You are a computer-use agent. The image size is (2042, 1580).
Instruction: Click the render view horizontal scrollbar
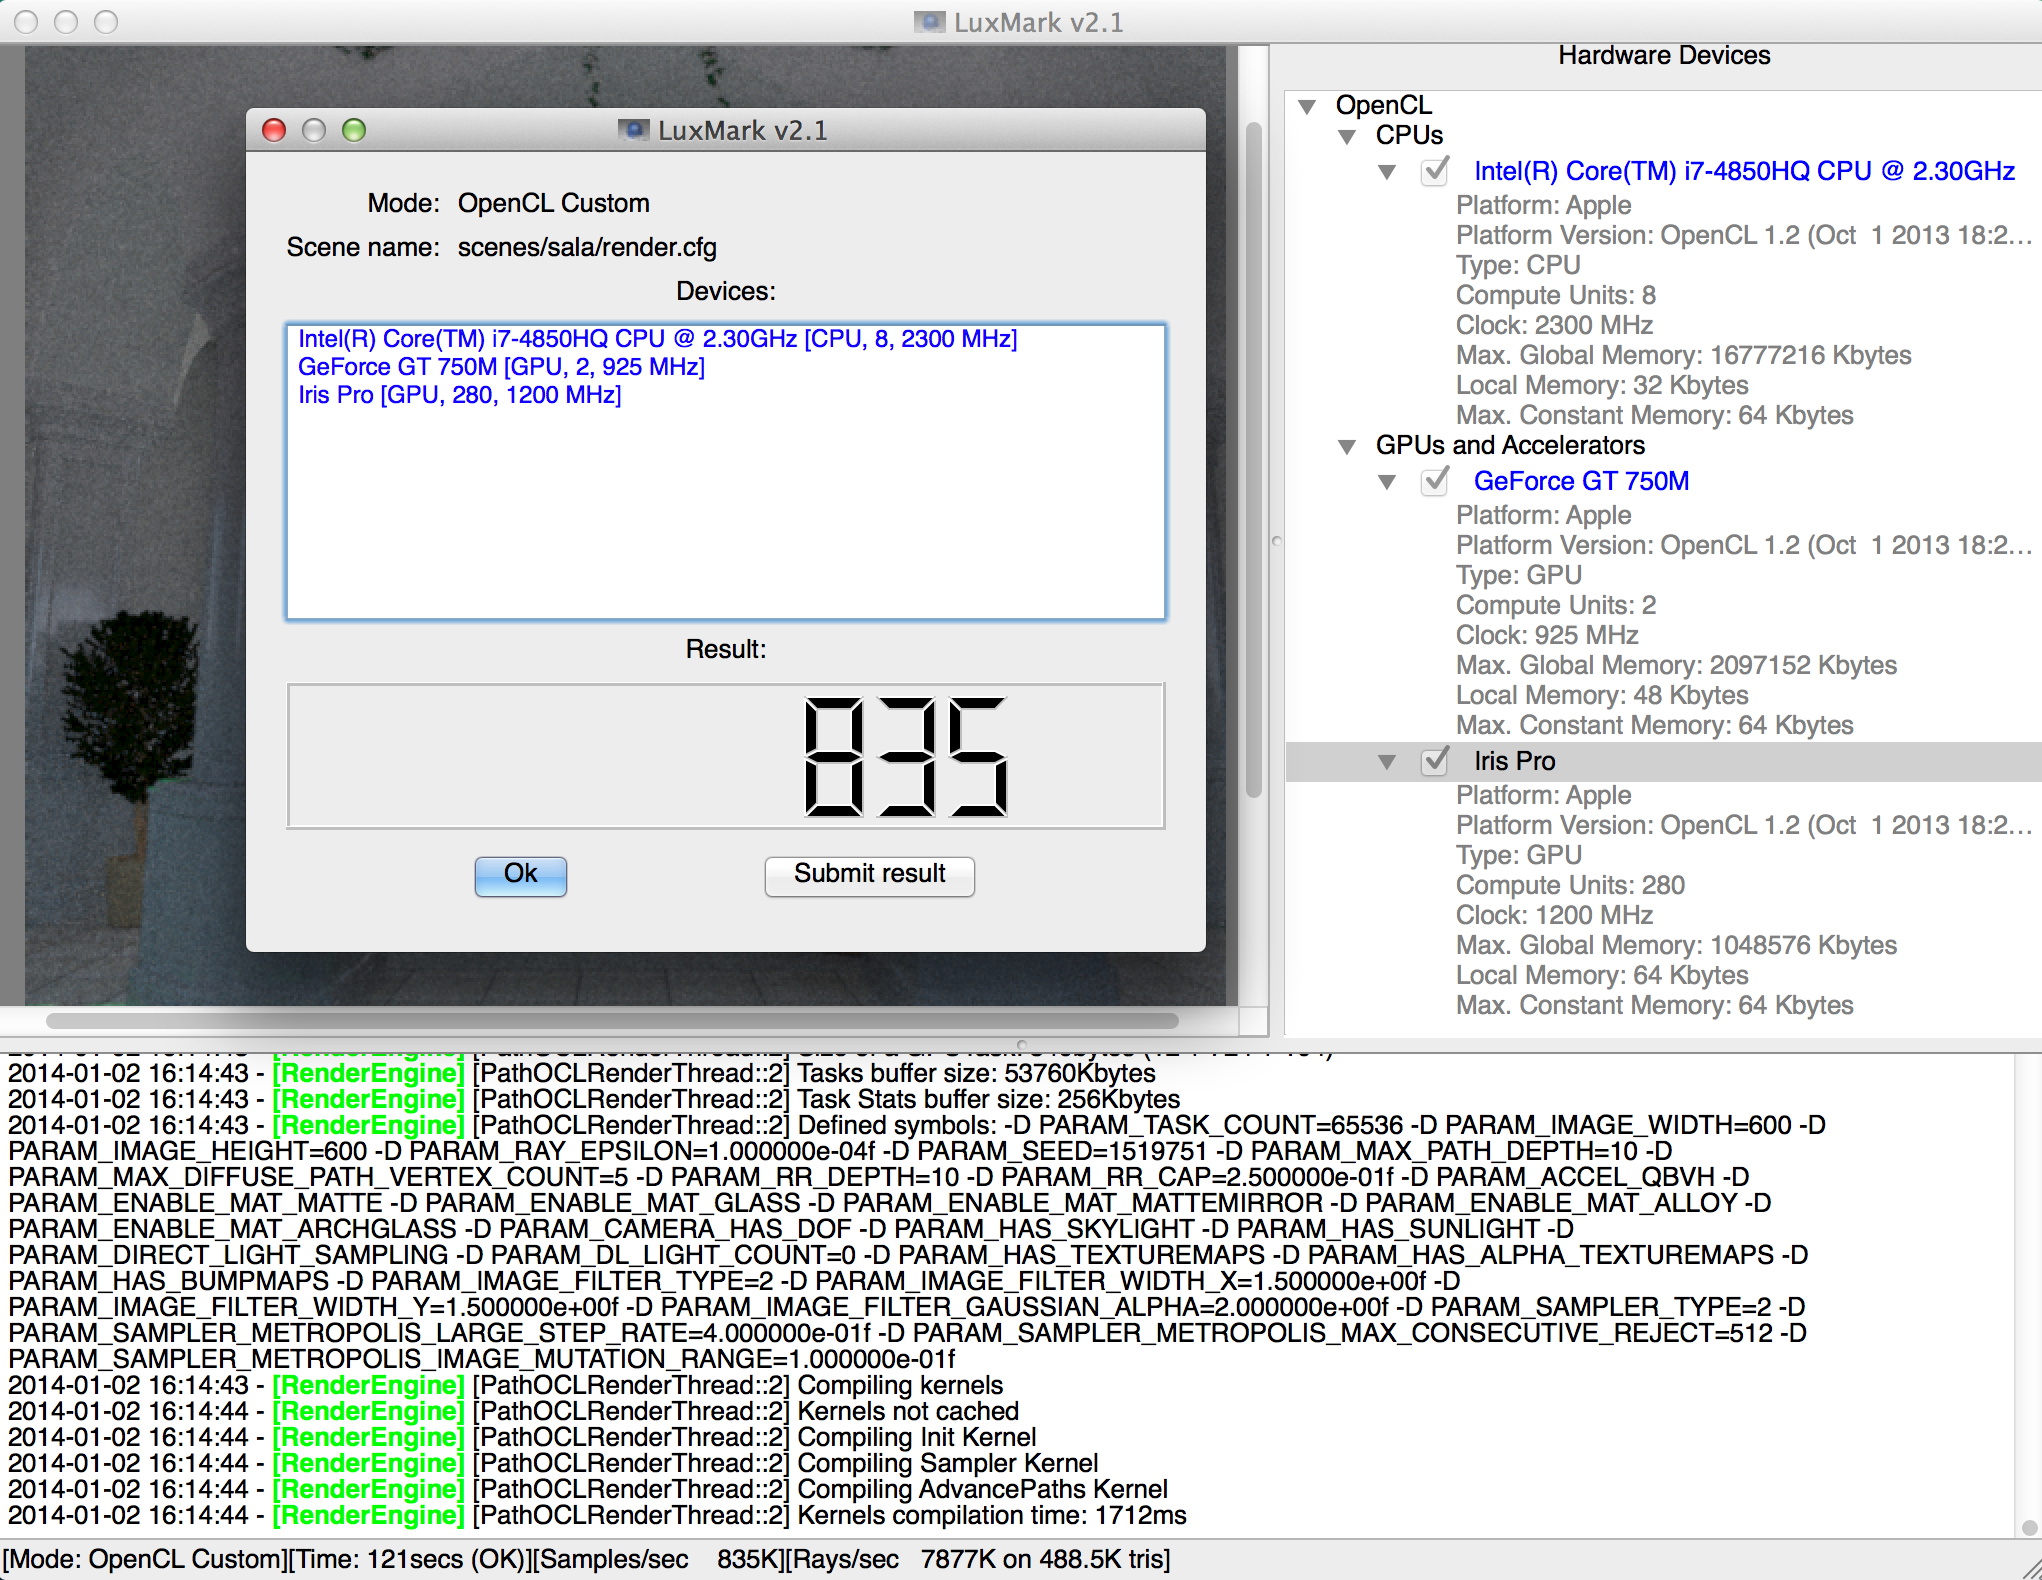click(612, 1021)
